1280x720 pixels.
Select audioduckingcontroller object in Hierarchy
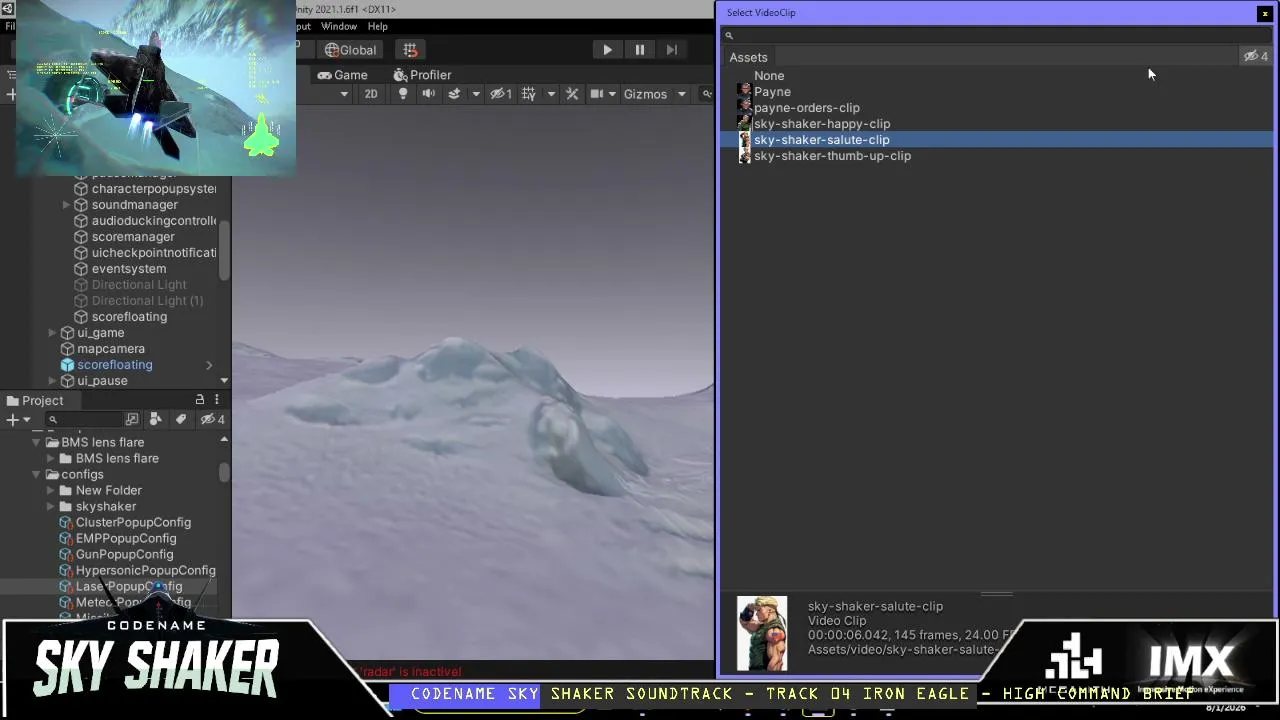pyautogui.click(x=154, y=221)
